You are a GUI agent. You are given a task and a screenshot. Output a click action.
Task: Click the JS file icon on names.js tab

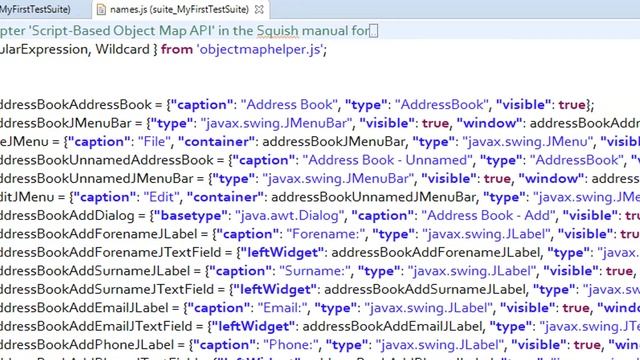pyautogui.click(x=100, y=9)
